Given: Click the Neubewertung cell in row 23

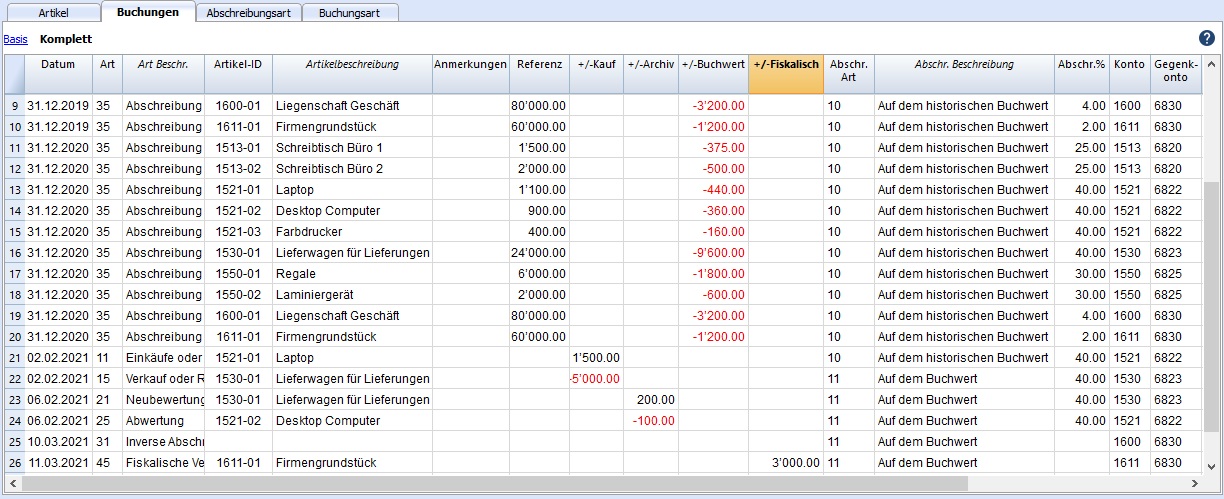Looking at the screenshot, I should [x=164, y=399].
